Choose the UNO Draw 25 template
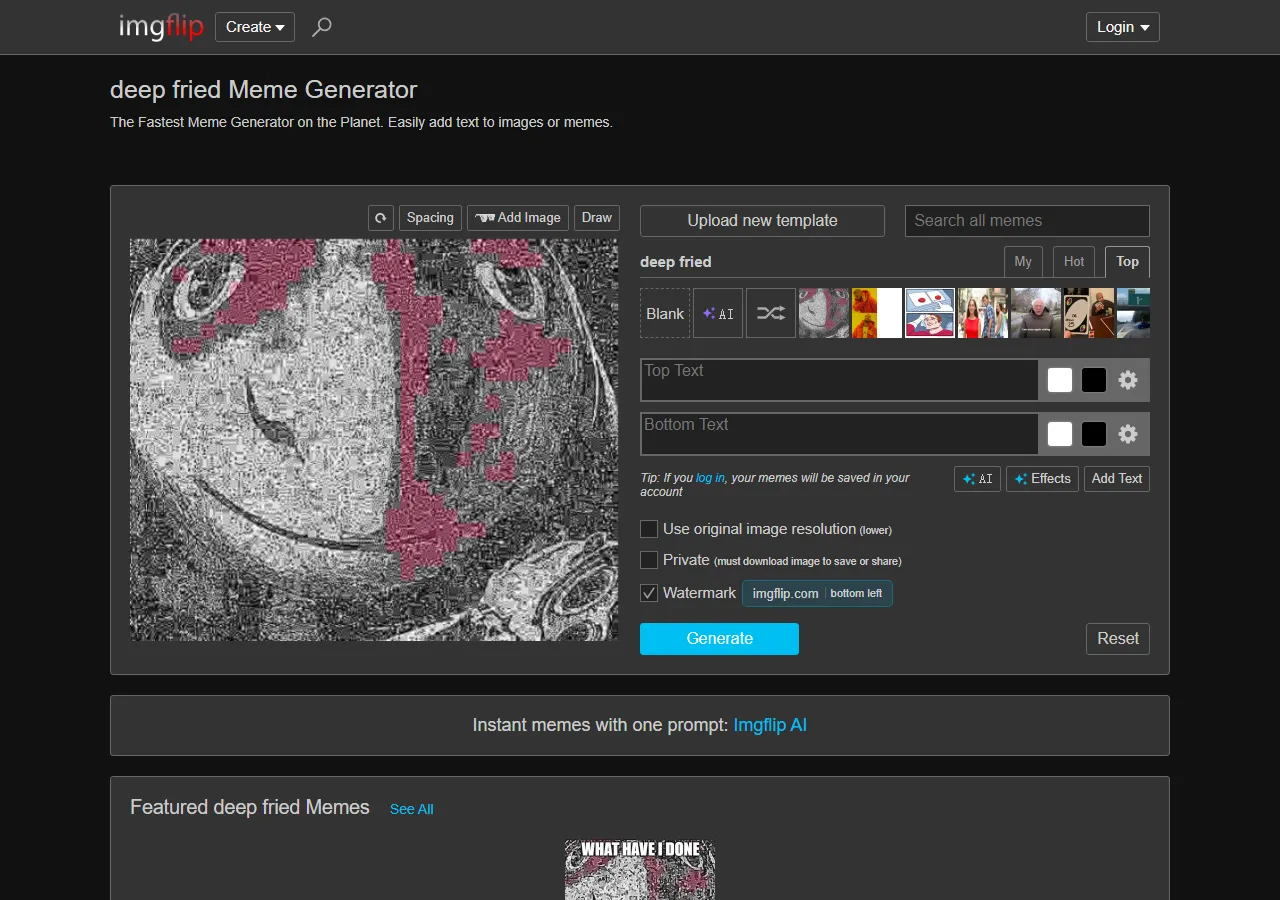Screen dimensions: 1280x900 (x=1089, y=313)
